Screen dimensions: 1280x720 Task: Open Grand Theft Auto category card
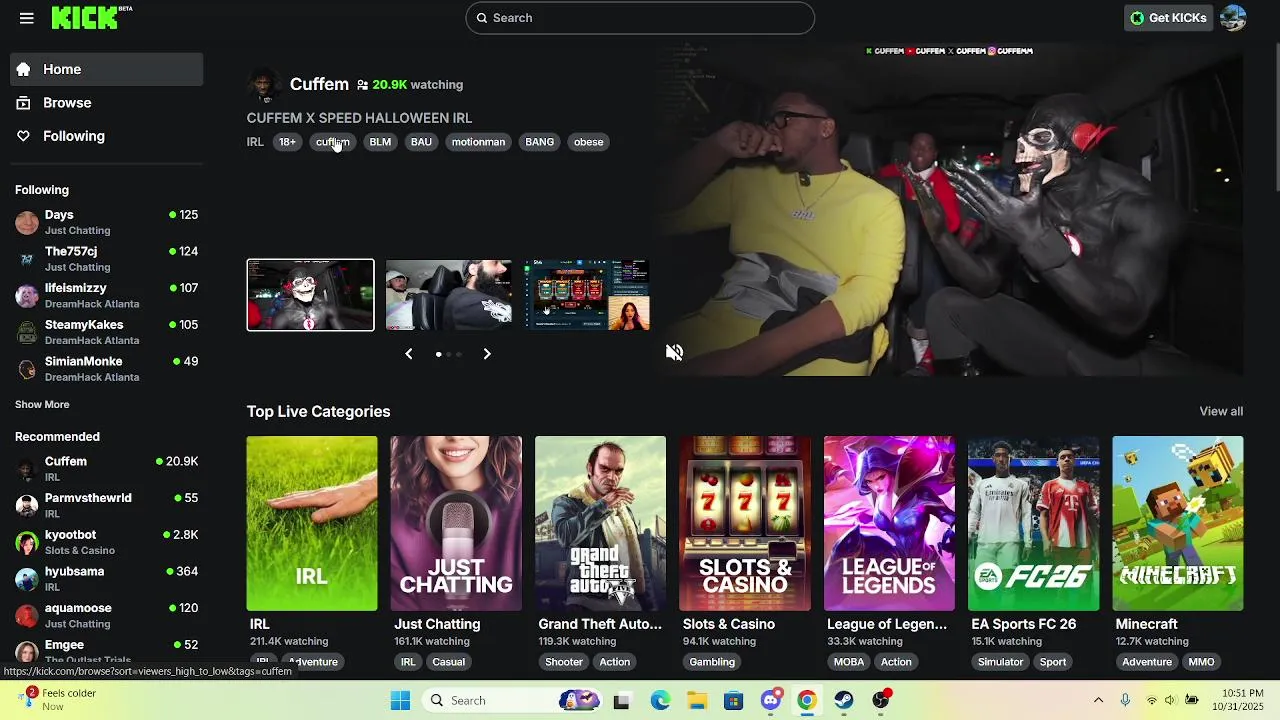[600, 523]
